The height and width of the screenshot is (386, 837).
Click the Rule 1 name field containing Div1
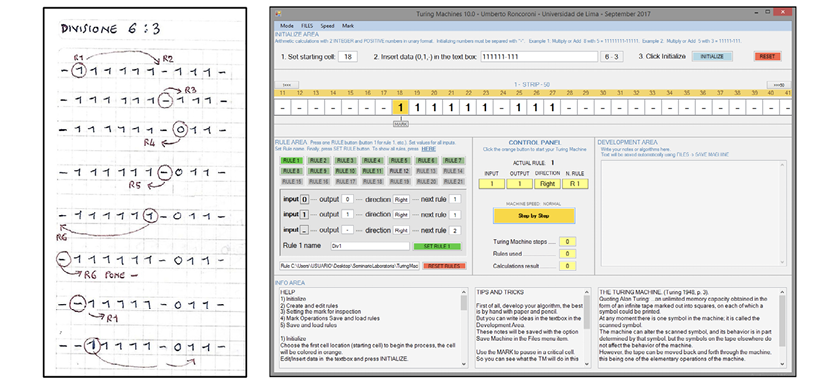369,246
